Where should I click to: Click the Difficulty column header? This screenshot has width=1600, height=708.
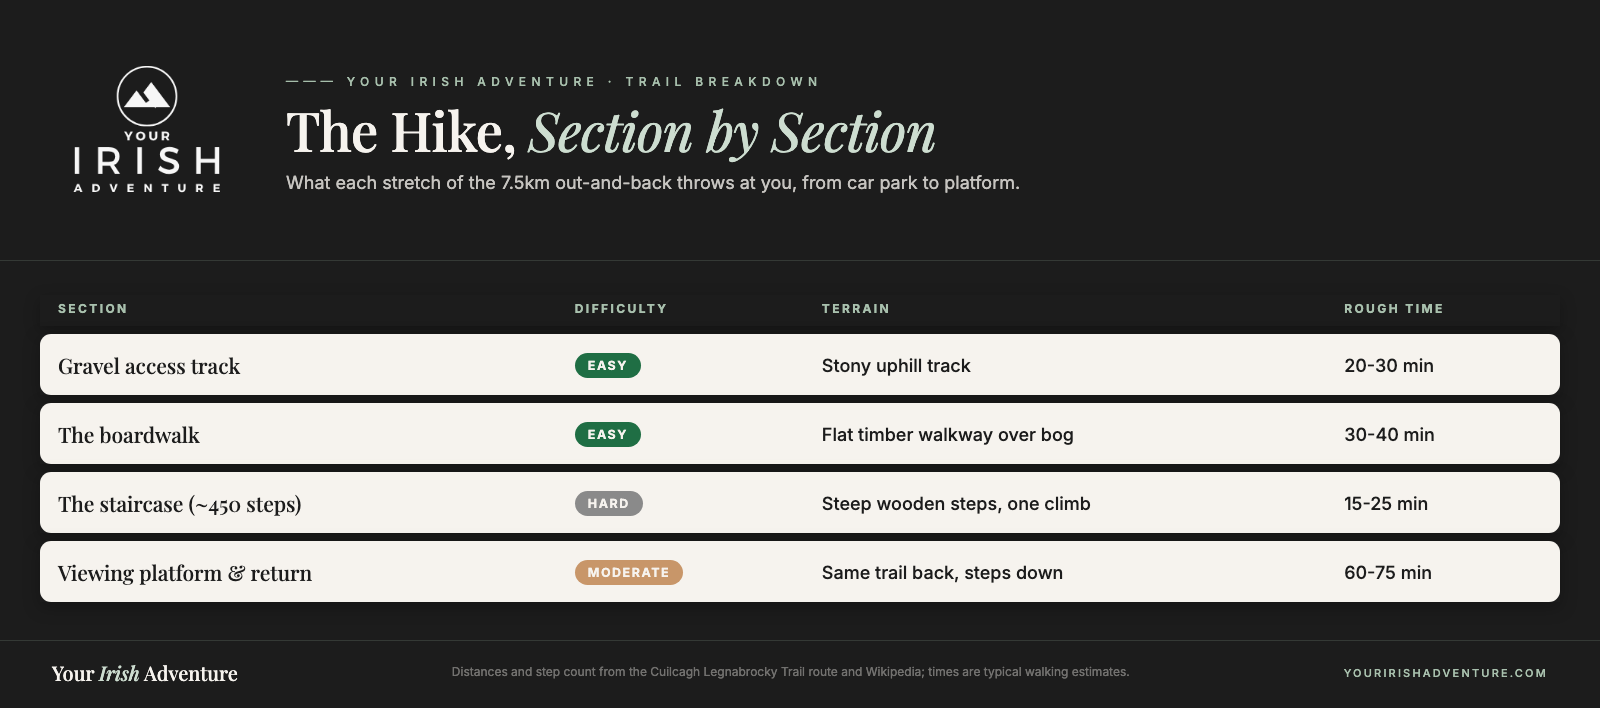[x=620, y=309]
